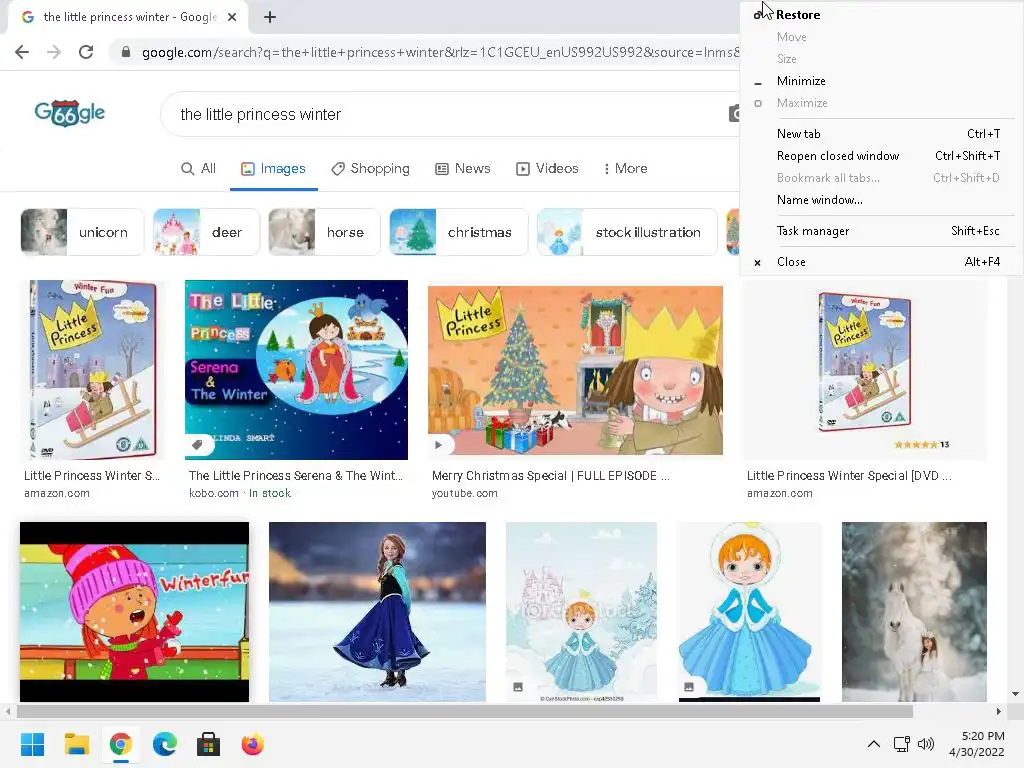Click the Google Route 66 doodle logo
1024x768 pixels.
[70, 113]
